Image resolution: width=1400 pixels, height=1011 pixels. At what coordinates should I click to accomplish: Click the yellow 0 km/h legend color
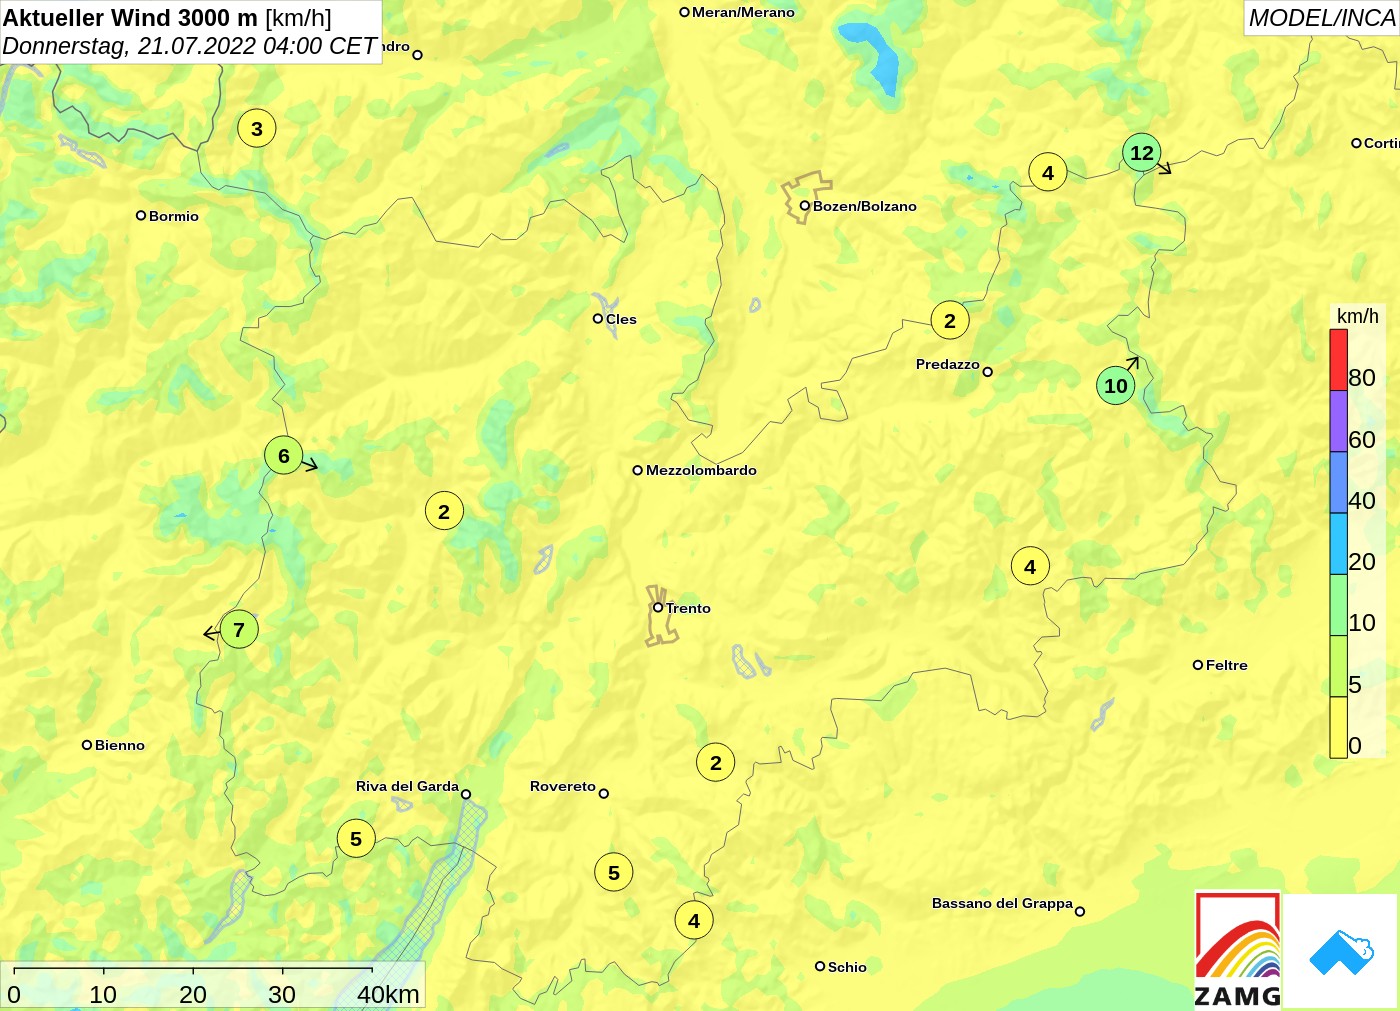click(x=1338, y=727)
